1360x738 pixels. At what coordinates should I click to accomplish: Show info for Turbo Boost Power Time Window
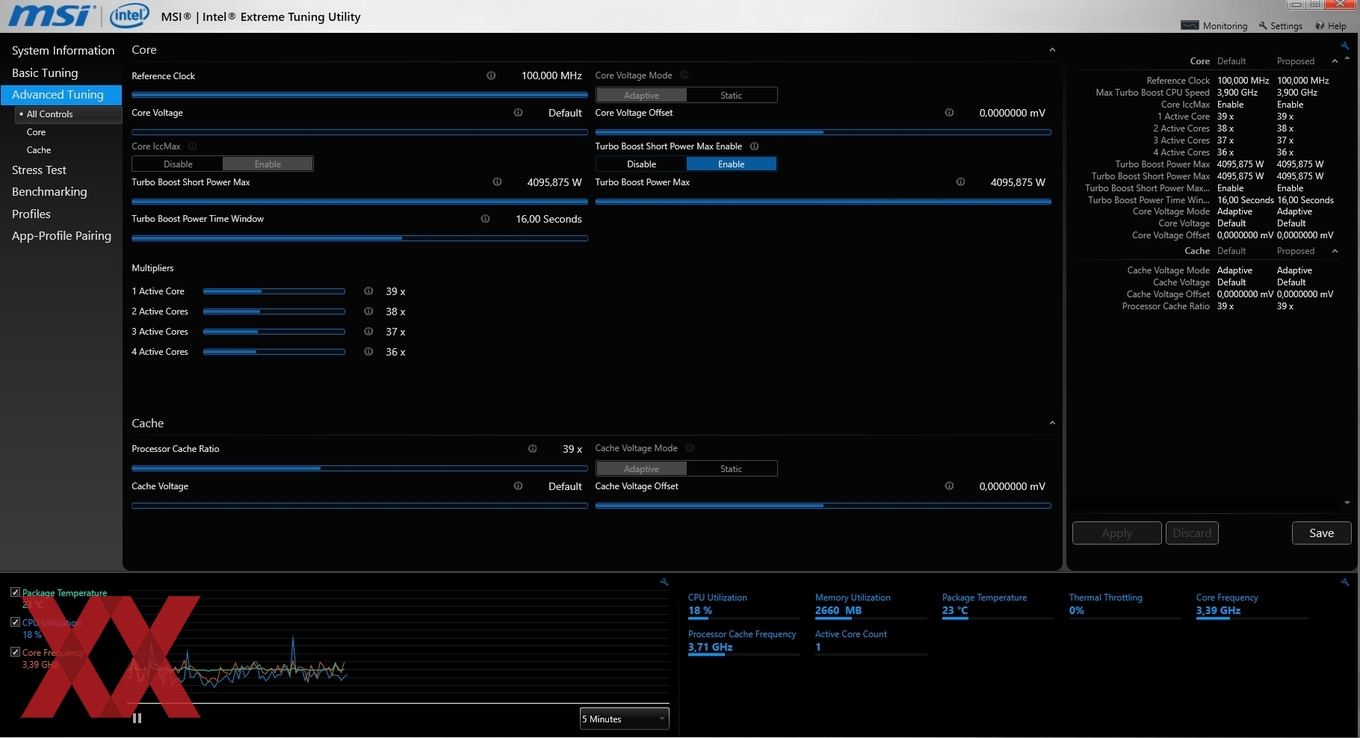click(485, 219)
